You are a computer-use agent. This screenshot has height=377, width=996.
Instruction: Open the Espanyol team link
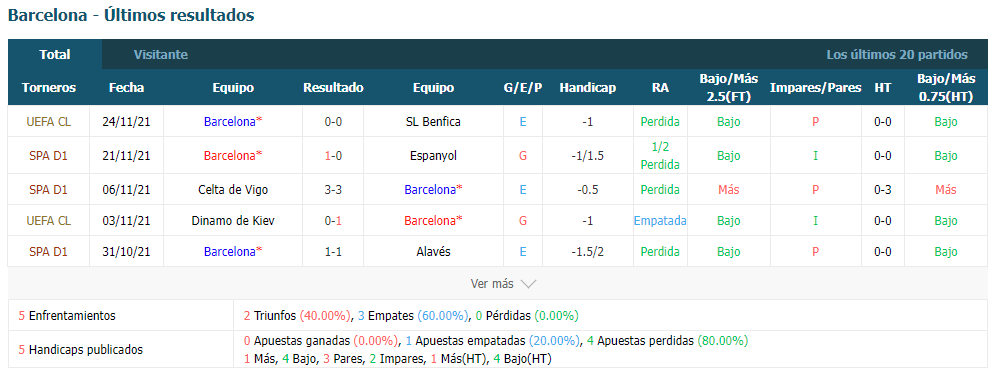click(x=433, y=155)
